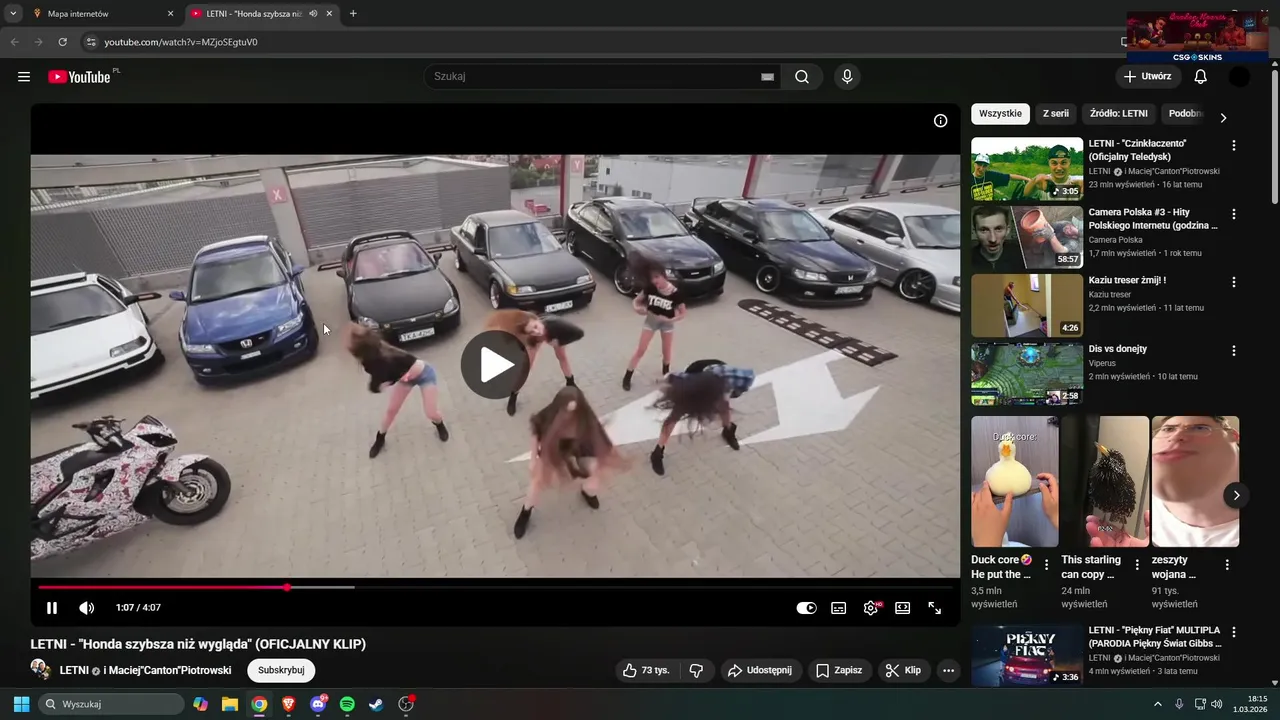
Task: Open the YouTube hamburger guide menu
Action: [24, 77]
